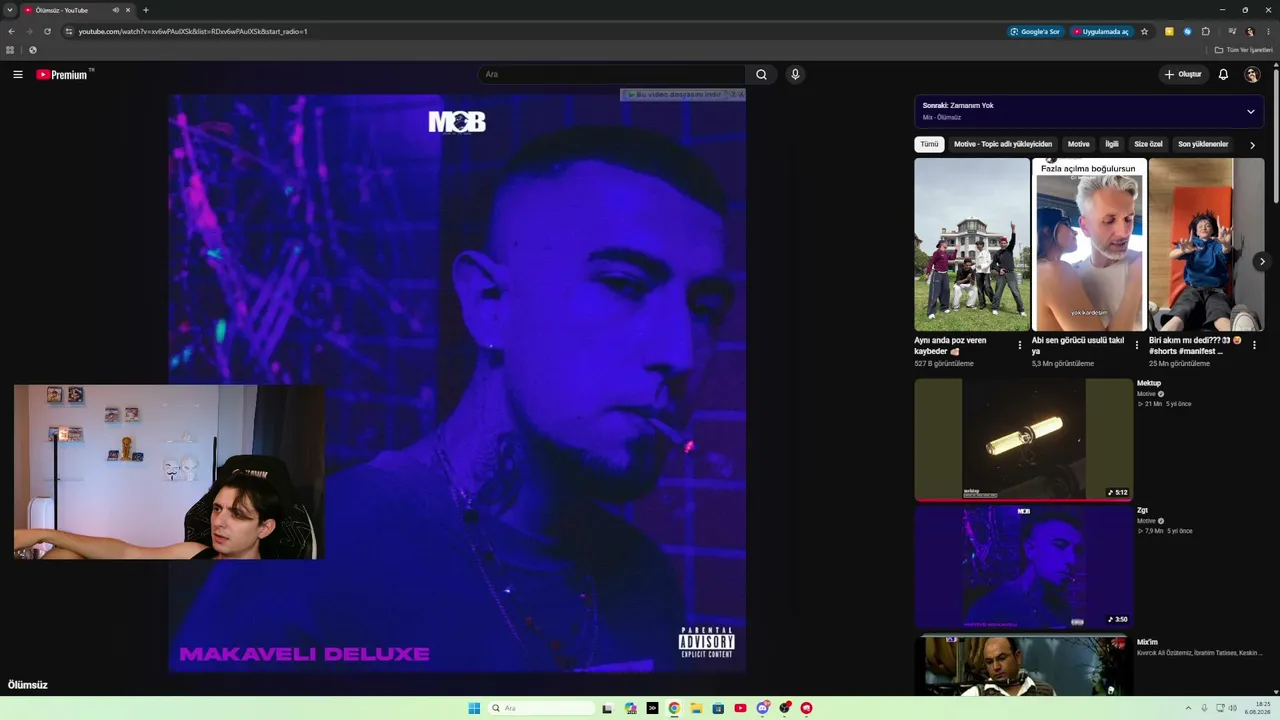Reload the YouTube page
This screenshot has width=1280, height=720.
point(47,31)
